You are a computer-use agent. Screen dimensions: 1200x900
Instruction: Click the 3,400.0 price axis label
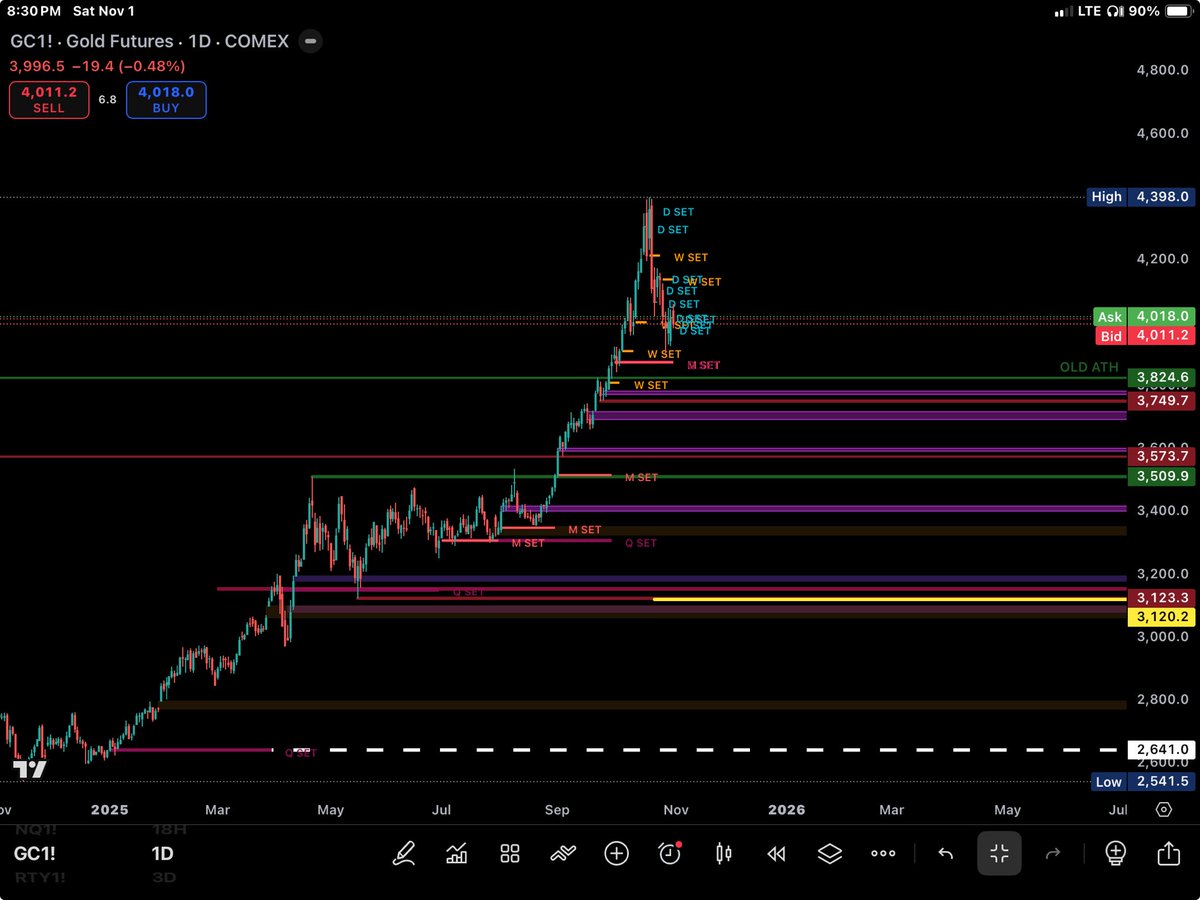[1161, 511]
